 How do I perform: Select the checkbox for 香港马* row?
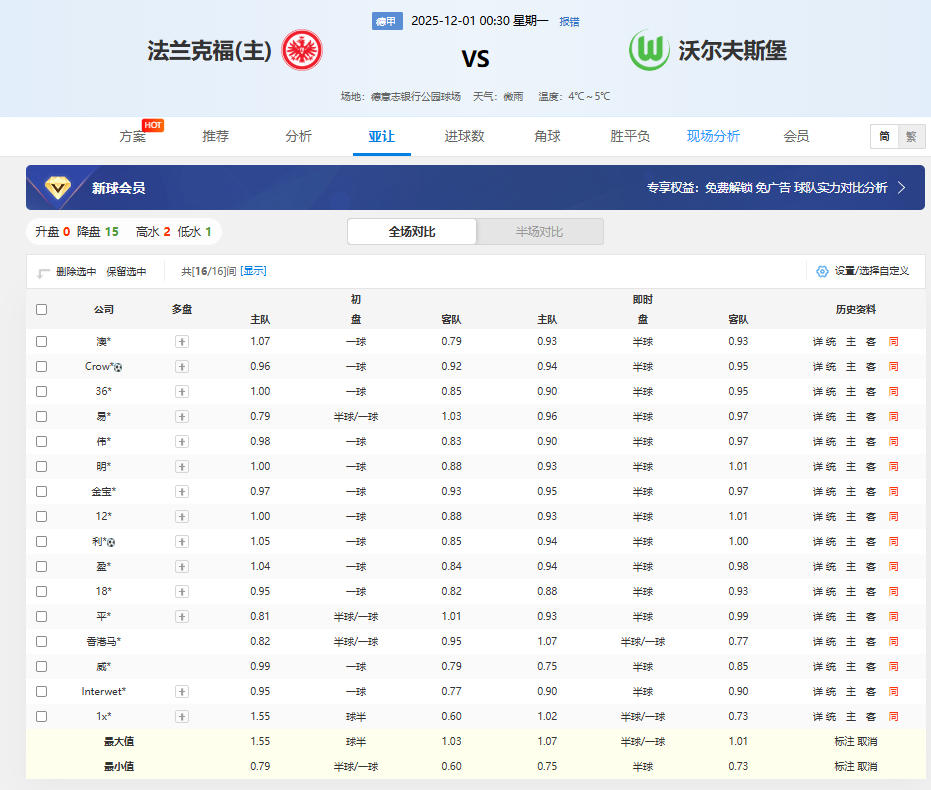click(x=41, y=641)
